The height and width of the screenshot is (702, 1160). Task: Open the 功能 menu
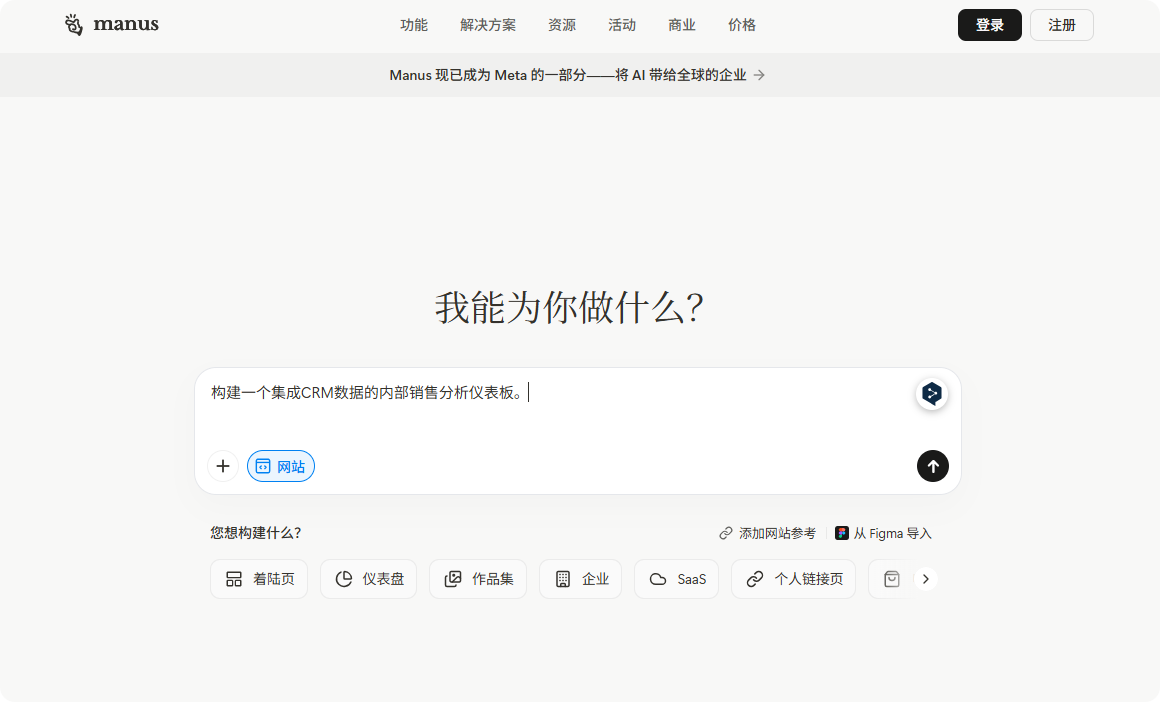click(414, 25)
